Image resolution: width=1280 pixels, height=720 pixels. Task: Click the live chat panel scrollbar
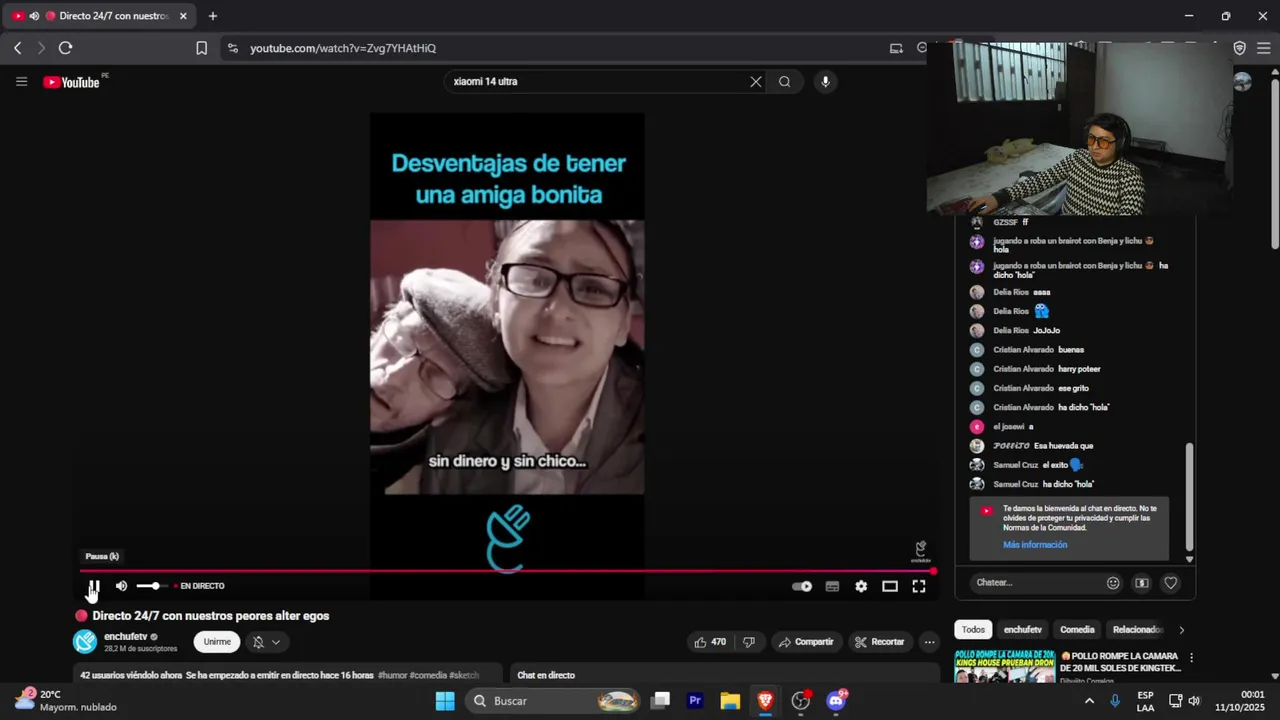click(x=1189, y=496)
